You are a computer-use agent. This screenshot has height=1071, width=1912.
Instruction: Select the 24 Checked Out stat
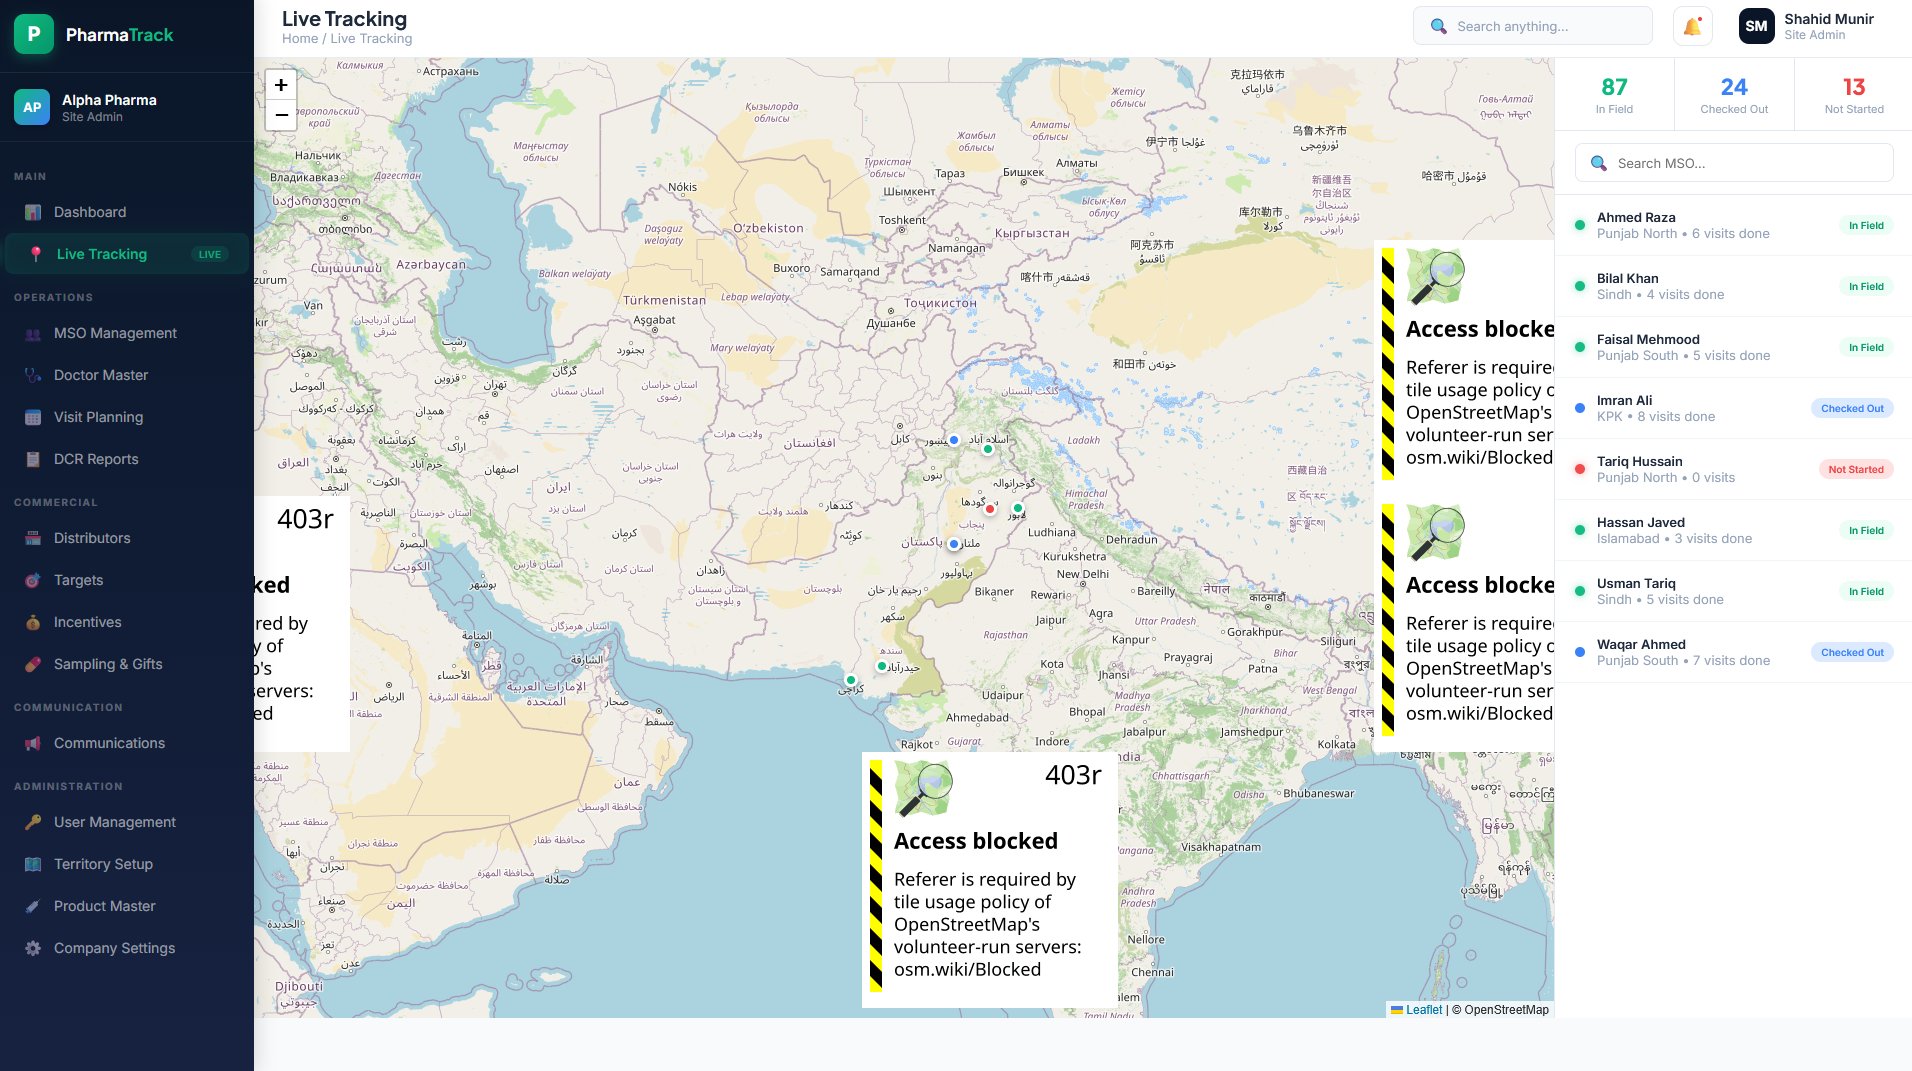click(x=1734, y=95)
